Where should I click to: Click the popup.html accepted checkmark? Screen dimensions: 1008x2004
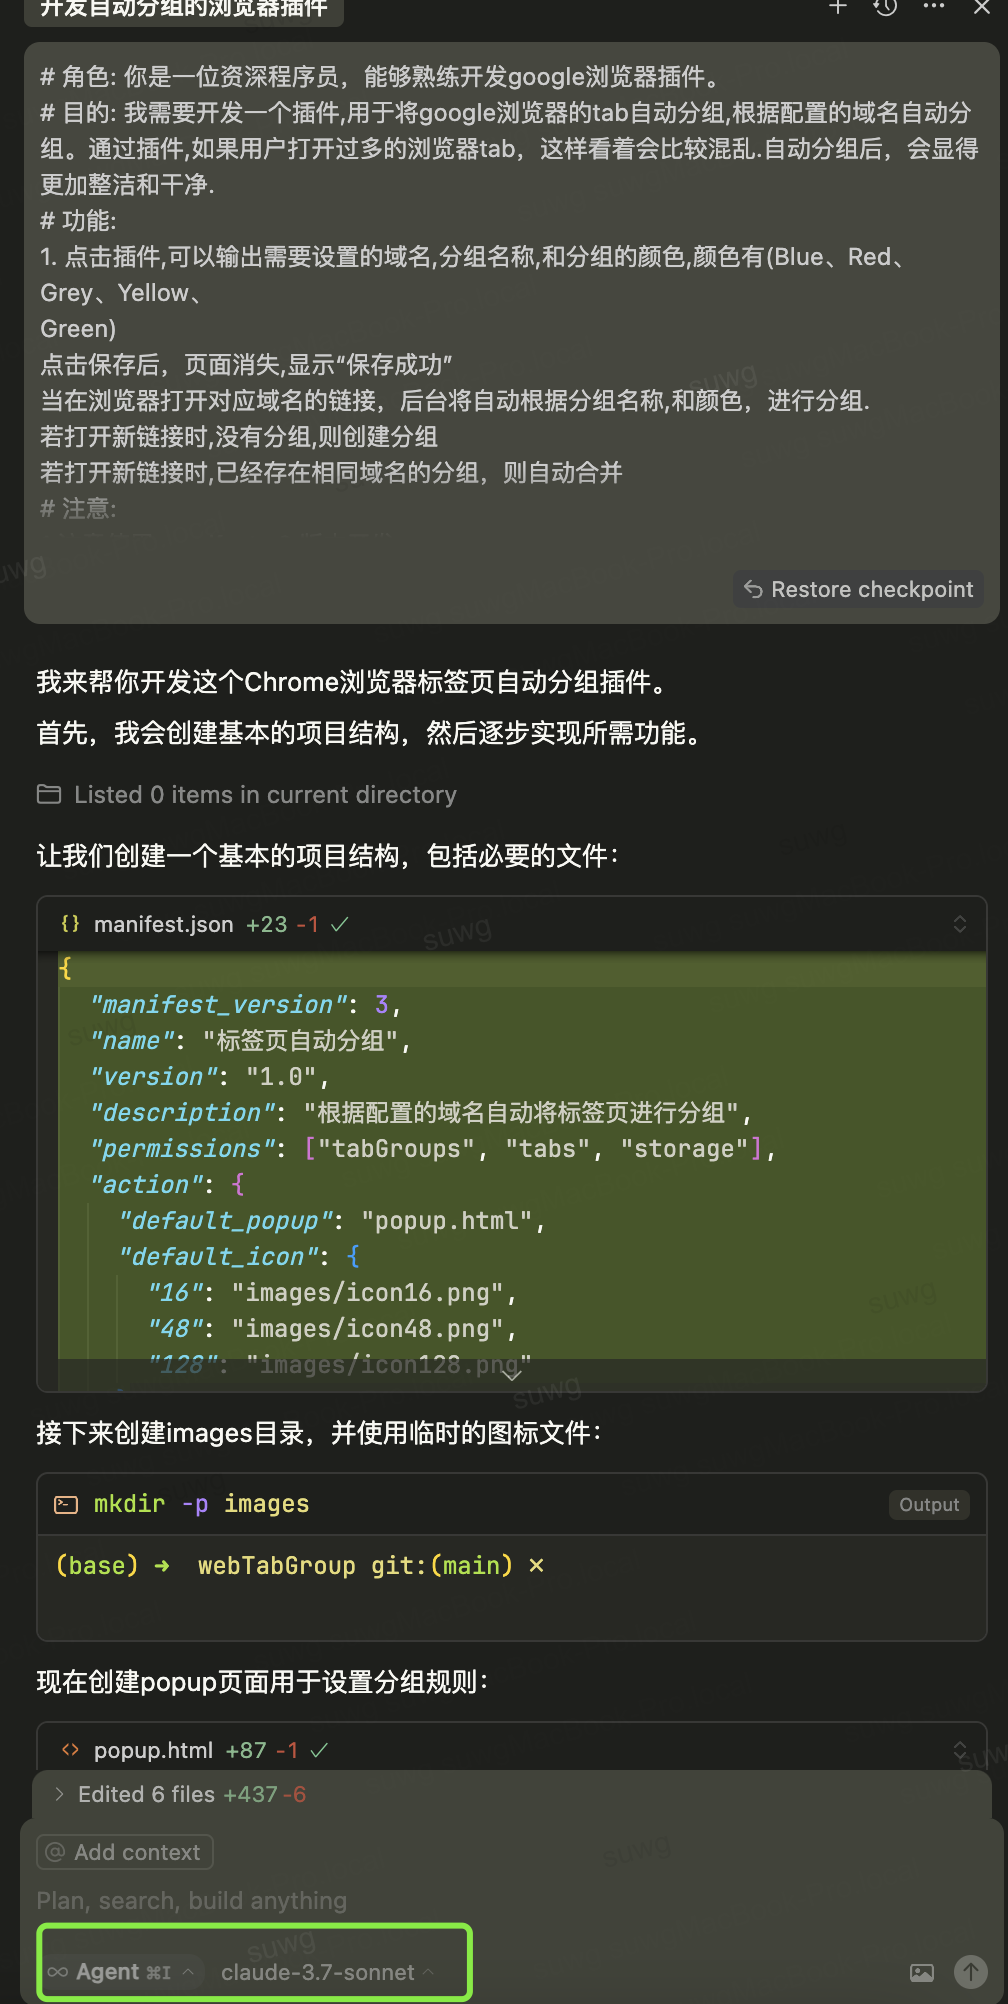coord(320,1750)
